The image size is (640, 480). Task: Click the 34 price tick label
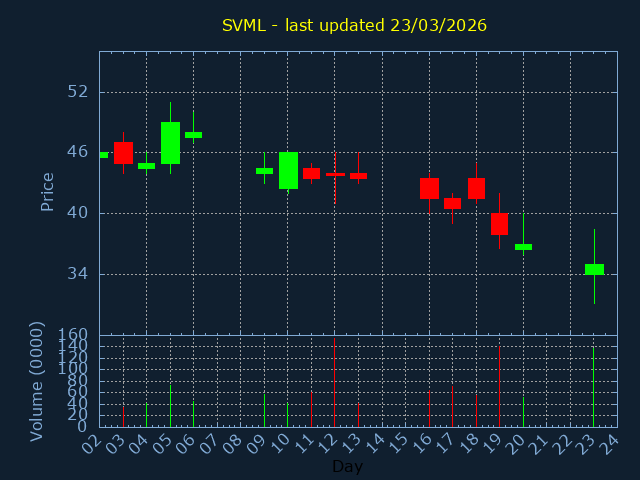(78, 274)
